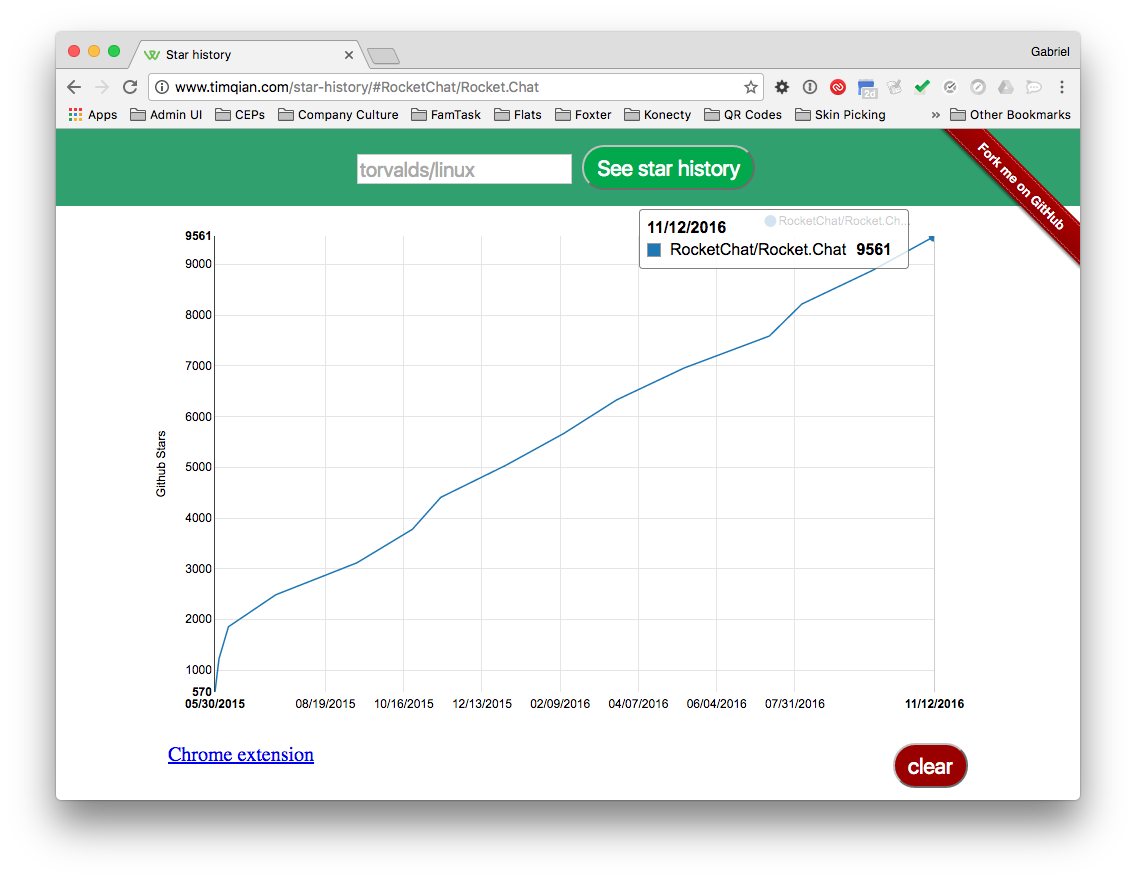Click the See star history button

tap(668, 168)
